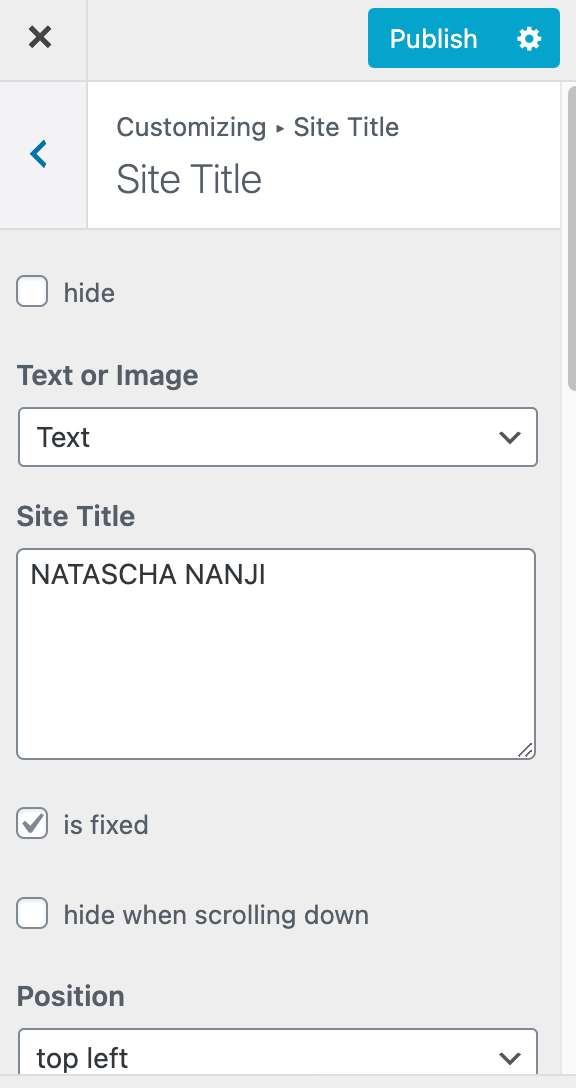
Task: Publish the site changes
Action: [x=433, y=38]
